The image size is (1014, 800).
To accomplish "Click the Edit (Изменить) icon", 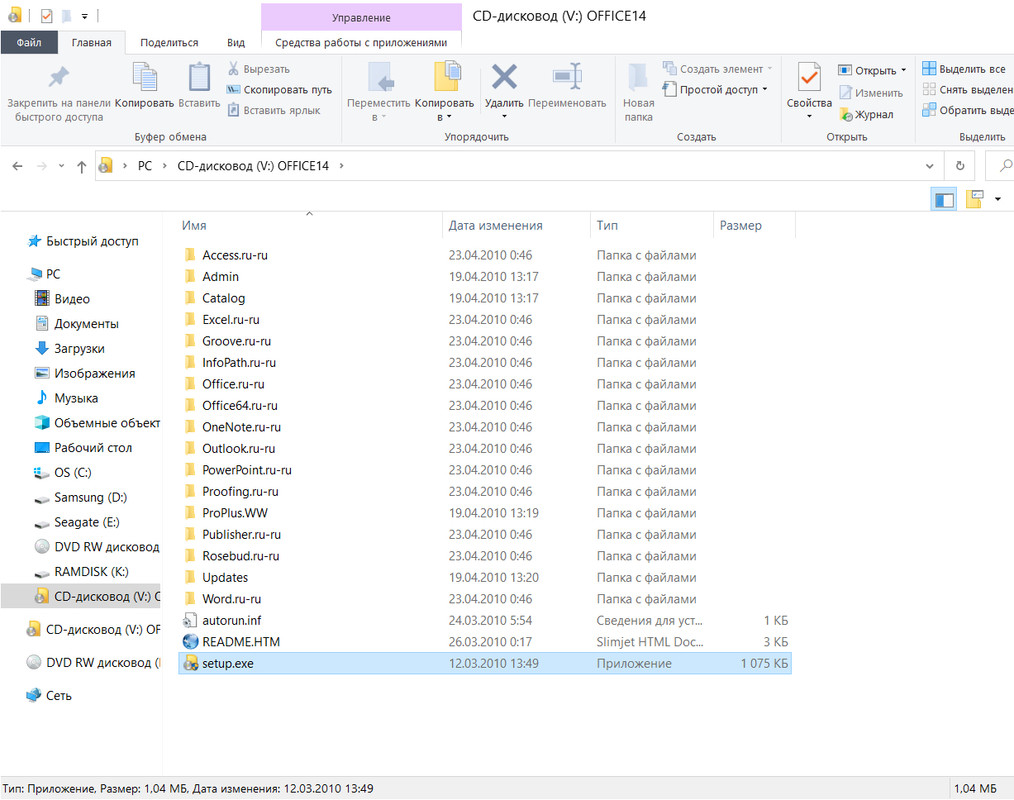I will 845,92.
